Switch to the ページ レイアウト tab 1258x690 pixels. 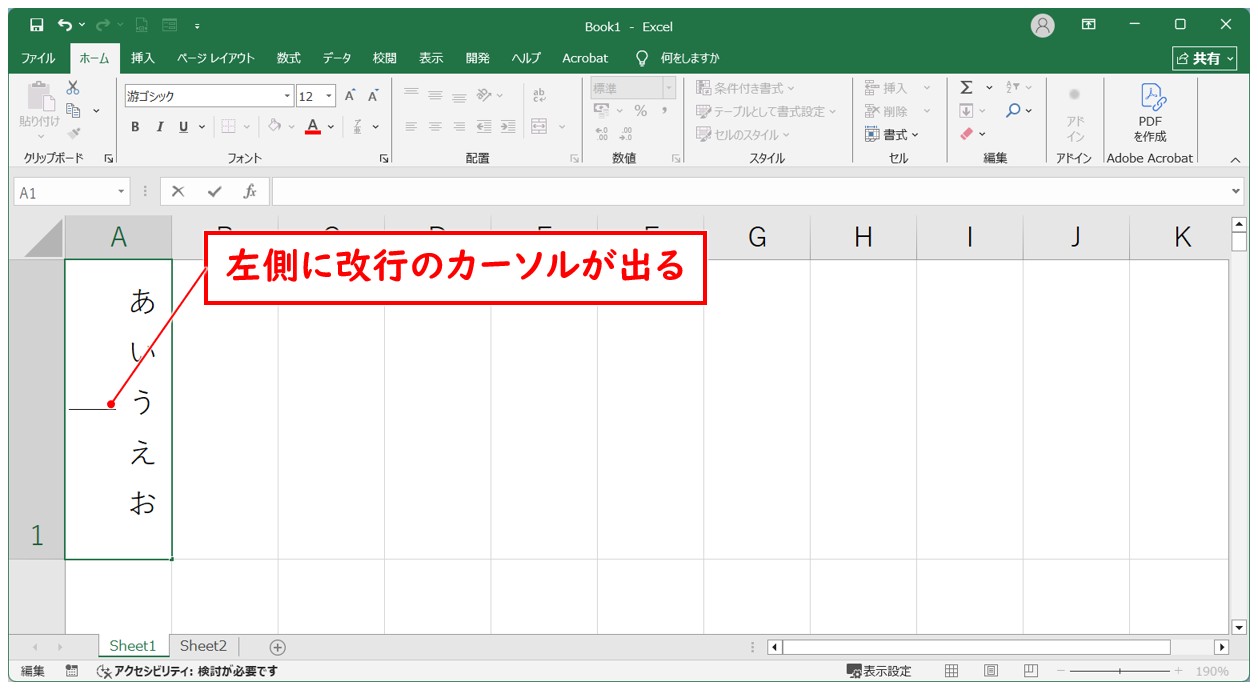point(216,58)
